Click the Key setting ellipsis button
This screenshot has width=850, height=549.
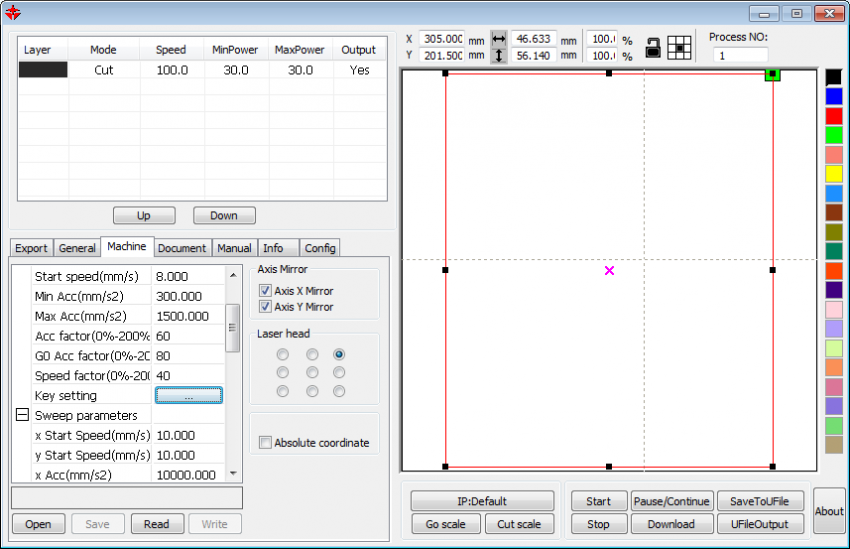(188, 396)
